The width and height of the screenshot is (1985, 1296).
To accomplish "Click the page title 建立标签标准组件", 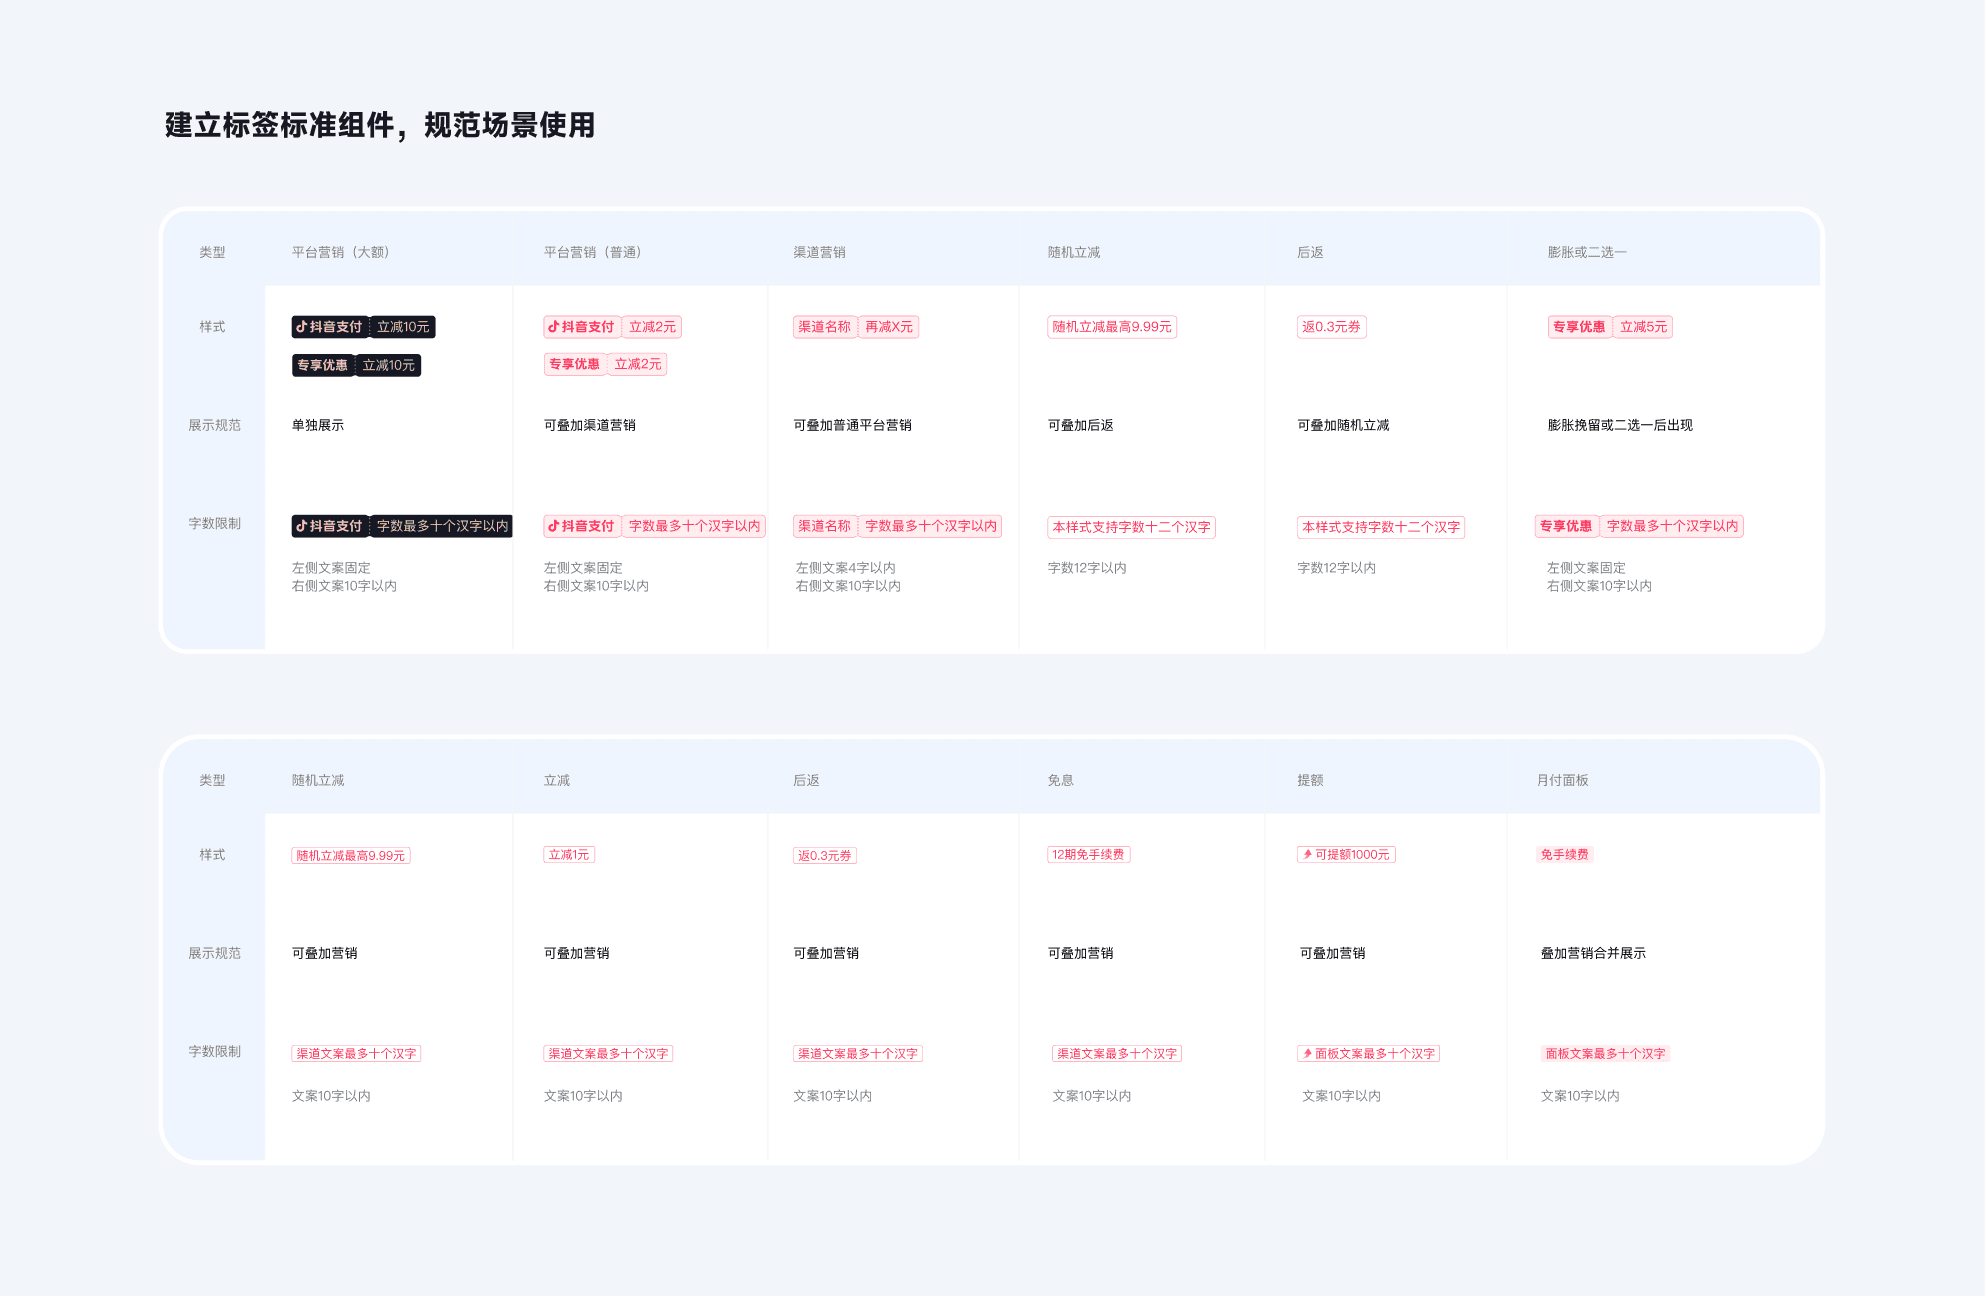I will [379, 125].
